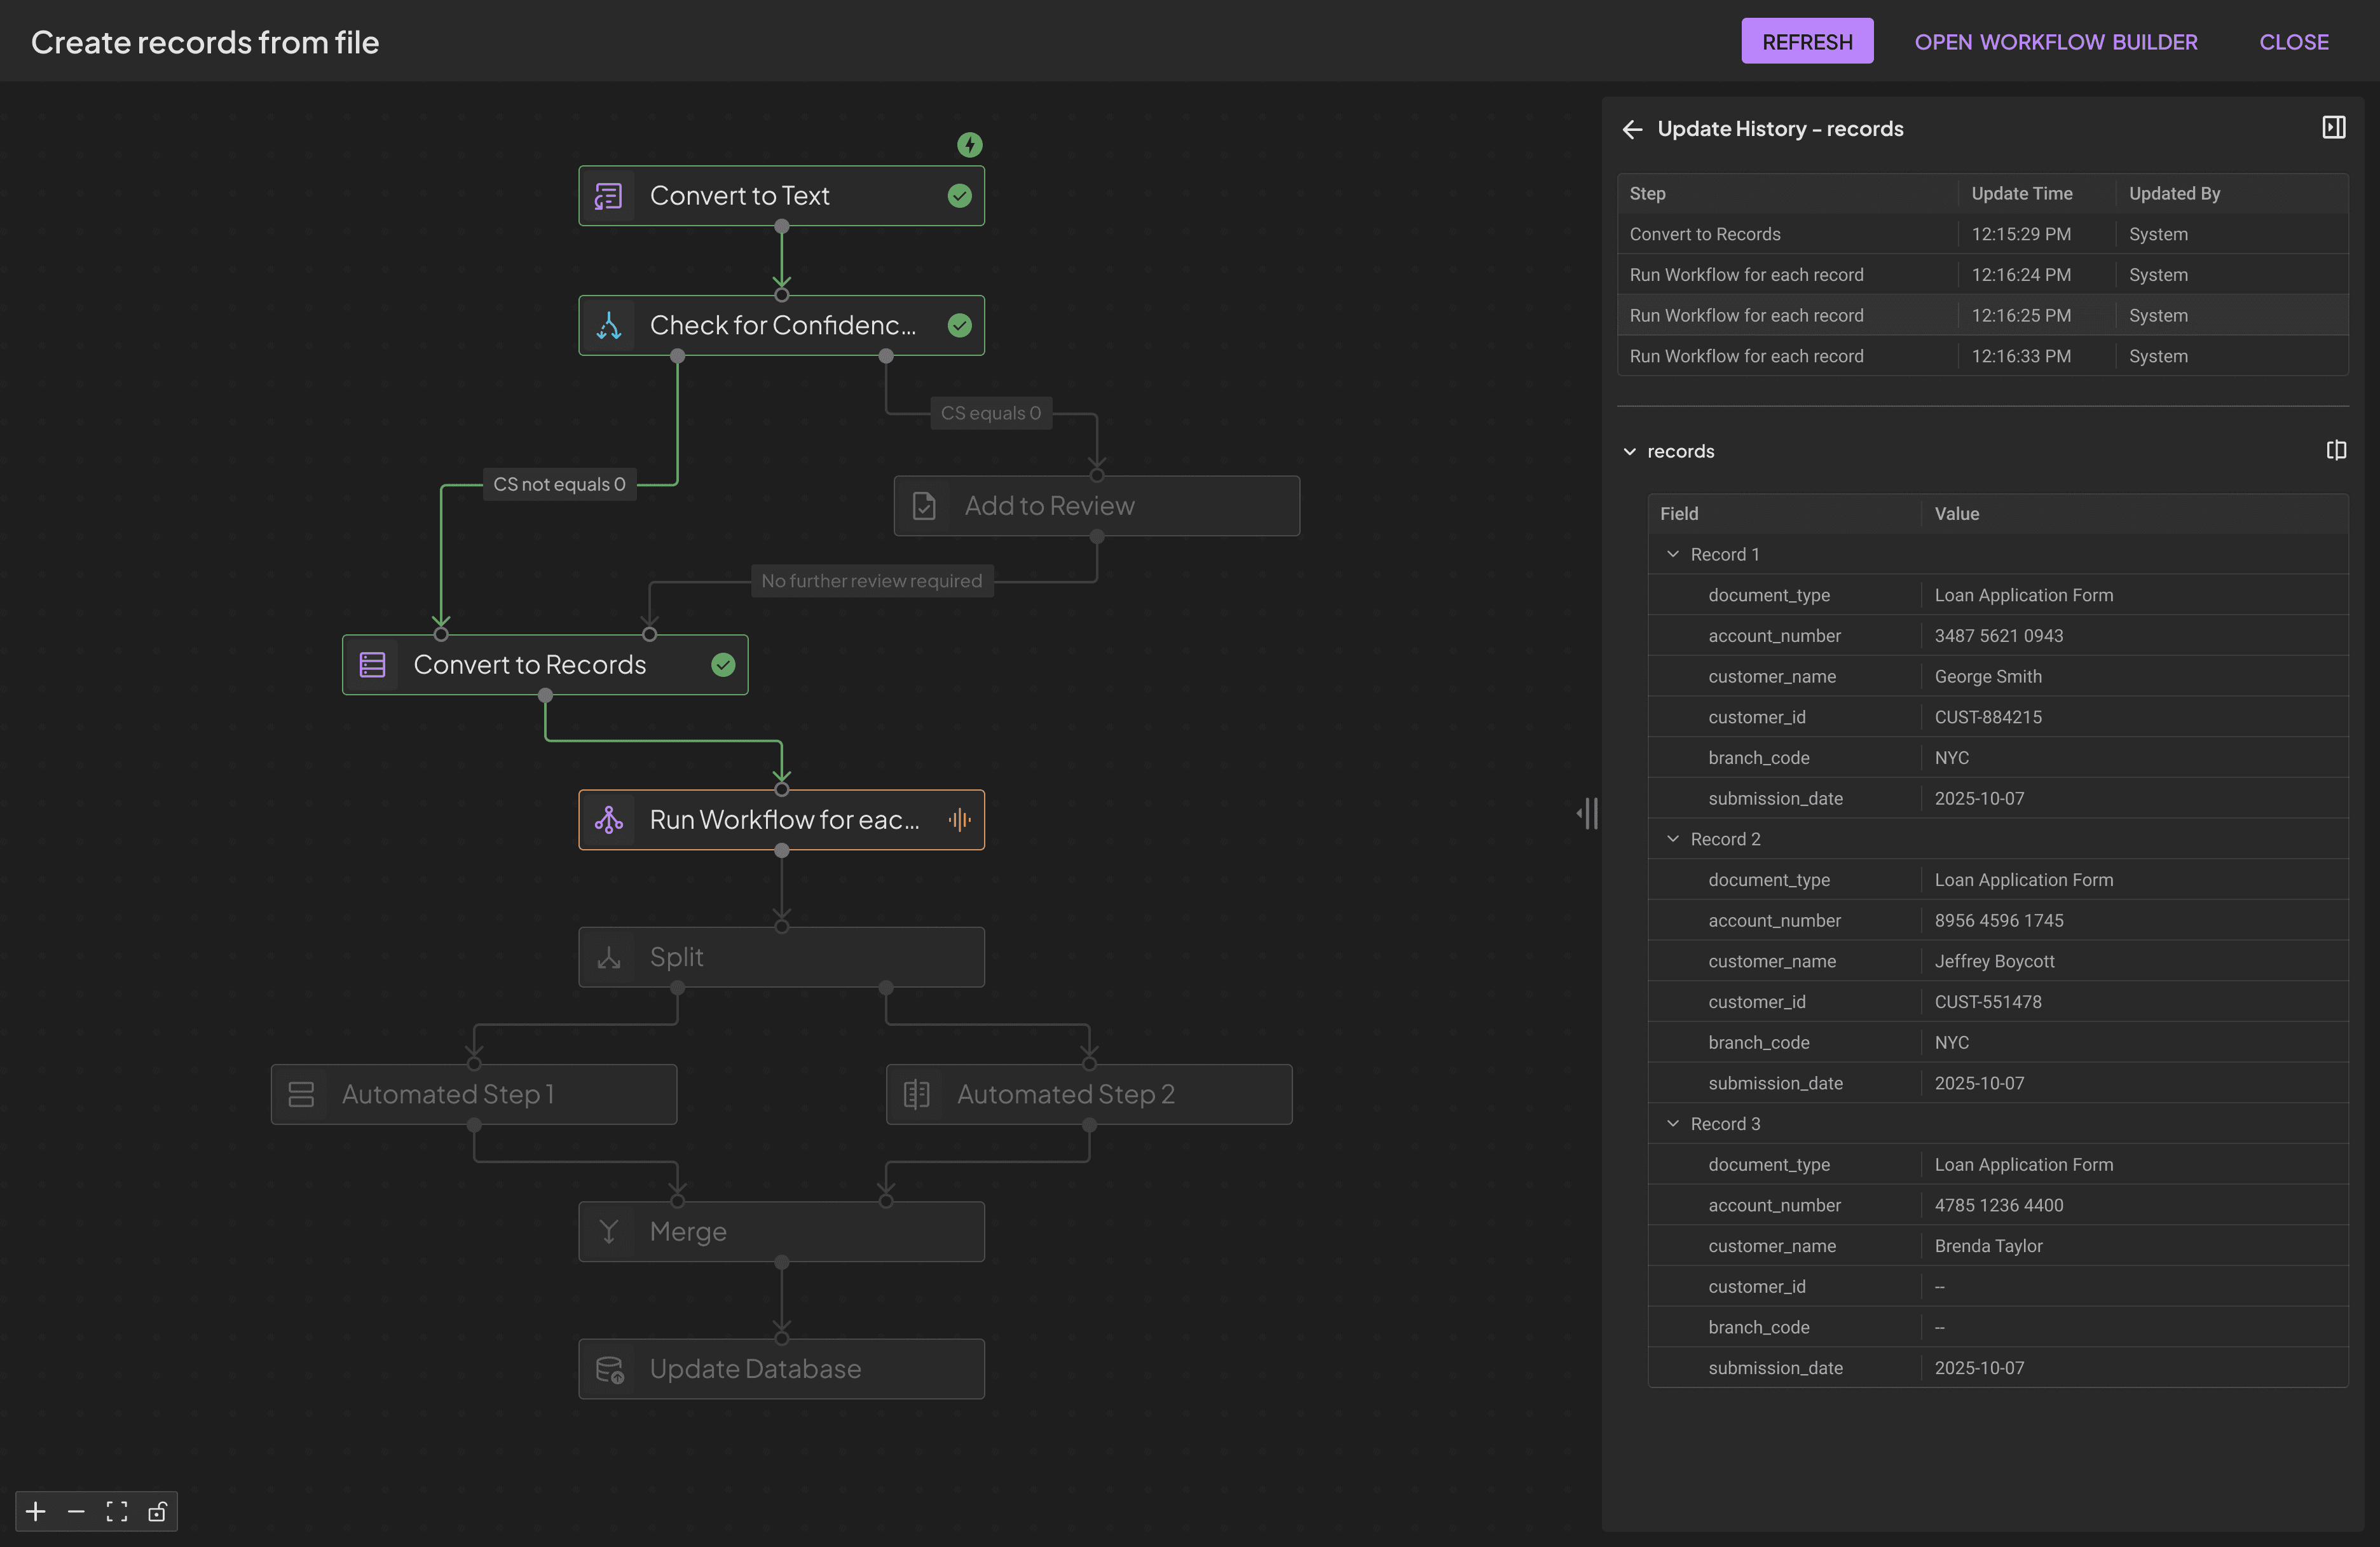Go back from Update History view
The width and height of the screenshot is (2380, 1547).
(1632, 129)
